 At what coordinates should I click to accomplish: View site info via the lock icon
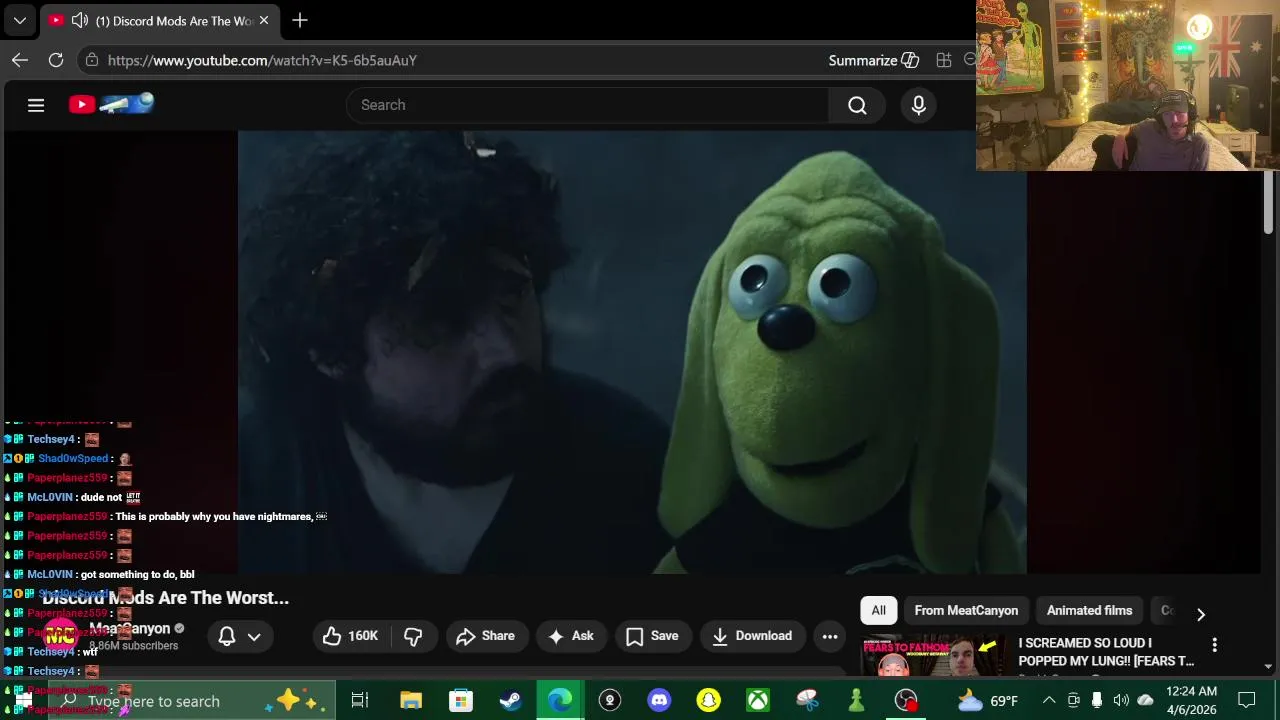(x=92, y=60)
